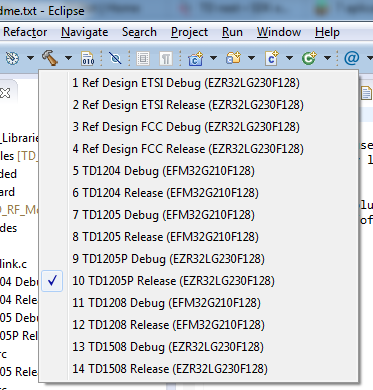
Task: Select 4 Ref Design FCC Release configuration
Action: pos(199,149)
